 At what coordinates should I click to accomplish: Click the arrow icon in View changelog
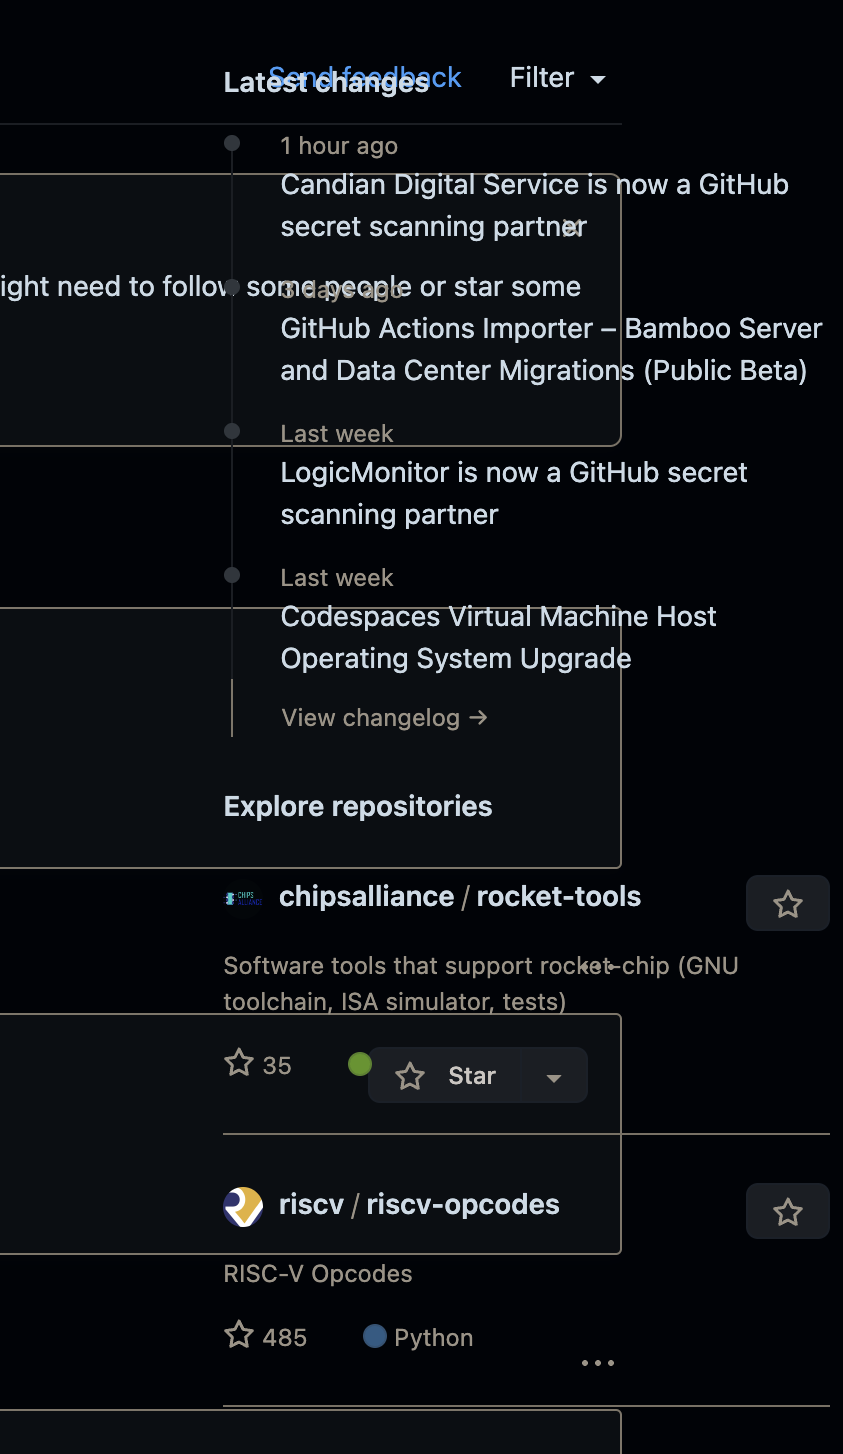click(x=478, y=717)
